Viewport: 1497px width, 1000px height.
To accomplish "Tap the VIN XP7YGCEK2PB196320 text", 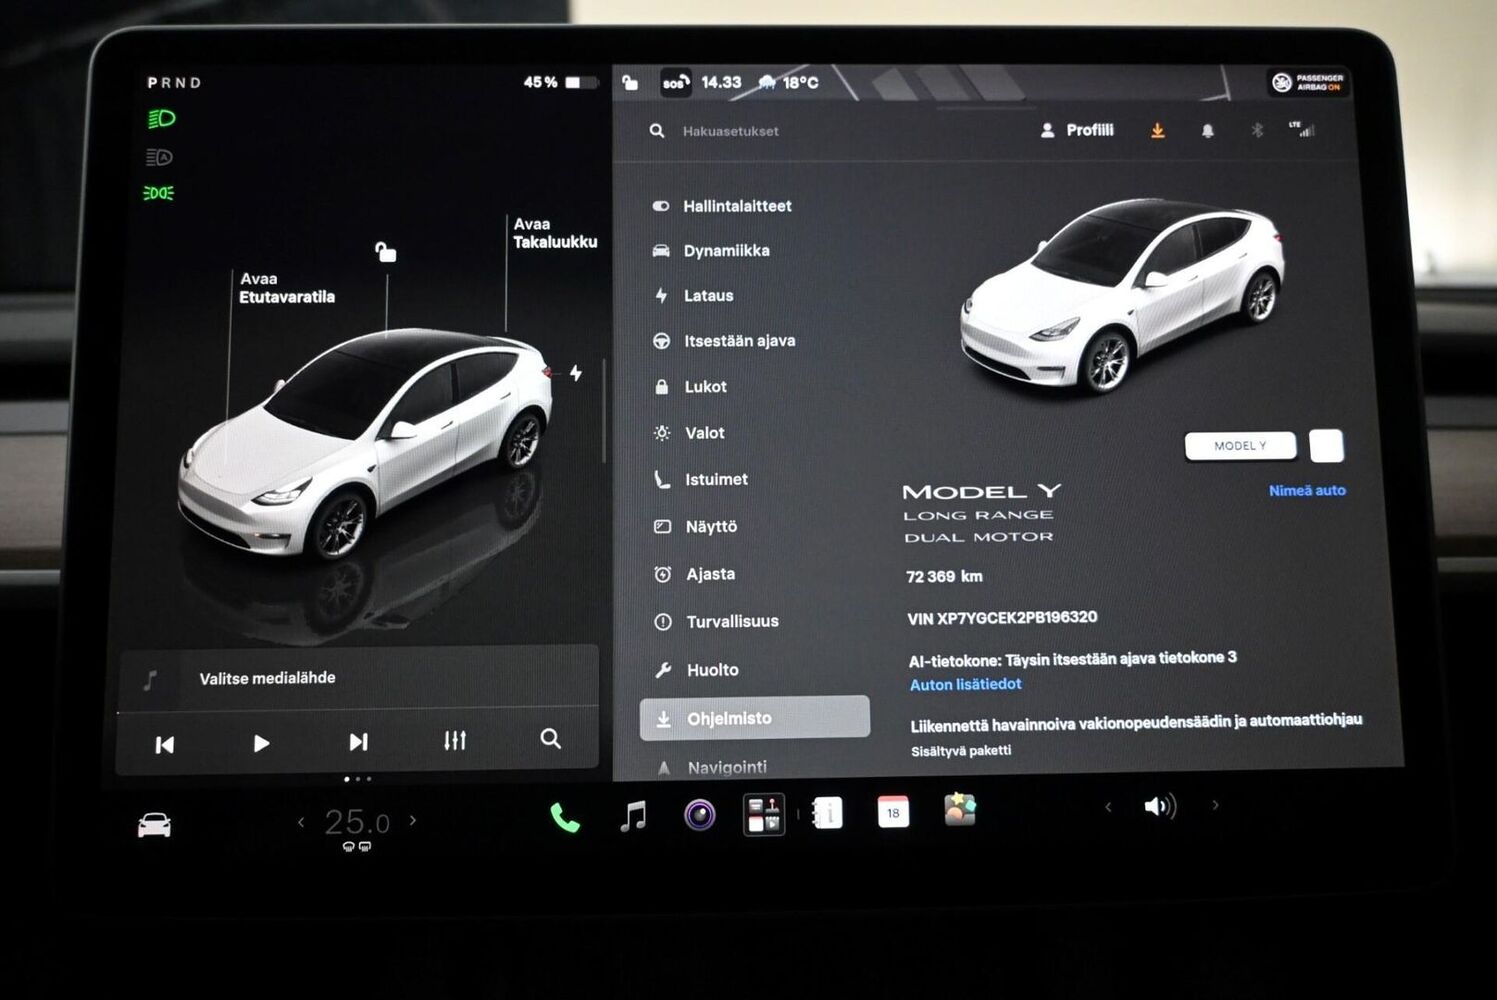I will [x=1002, y=618].
